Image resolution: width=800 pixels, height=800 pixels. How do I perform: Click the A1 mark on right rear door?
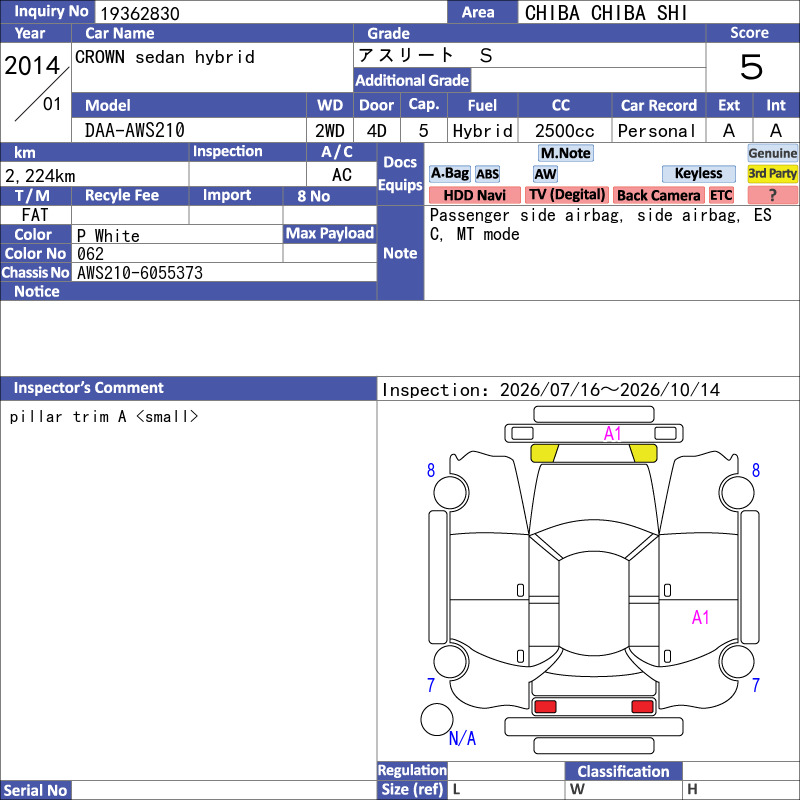click(x=701, y=617)
